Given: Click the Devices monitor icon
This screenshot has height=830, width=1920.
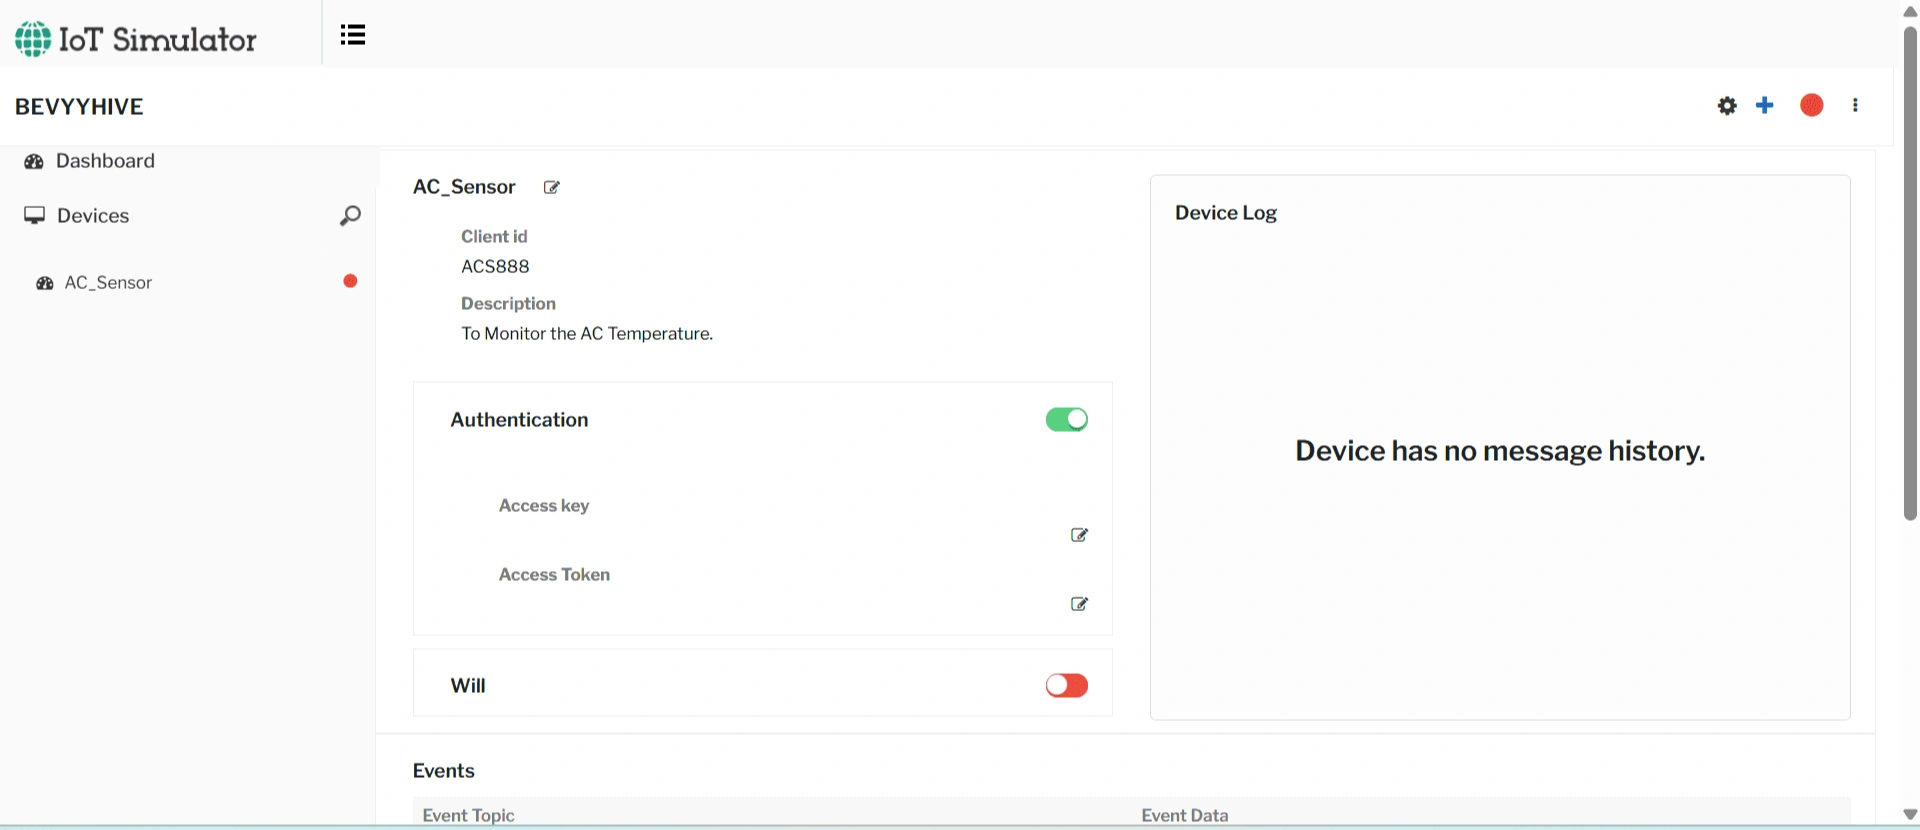Looking at the screenshot, I should [35, 215].
